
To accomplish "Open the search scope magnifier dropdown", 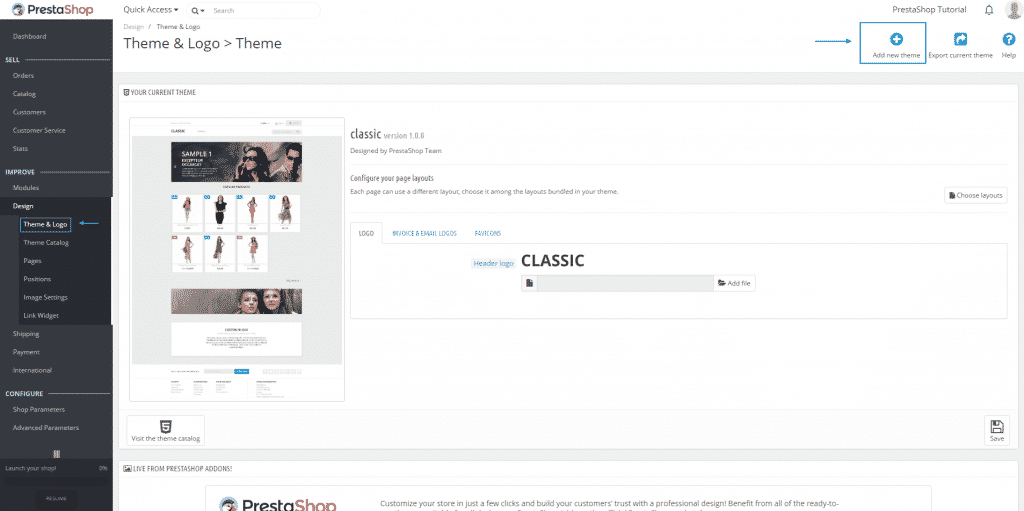I will [x=196, y=10].
